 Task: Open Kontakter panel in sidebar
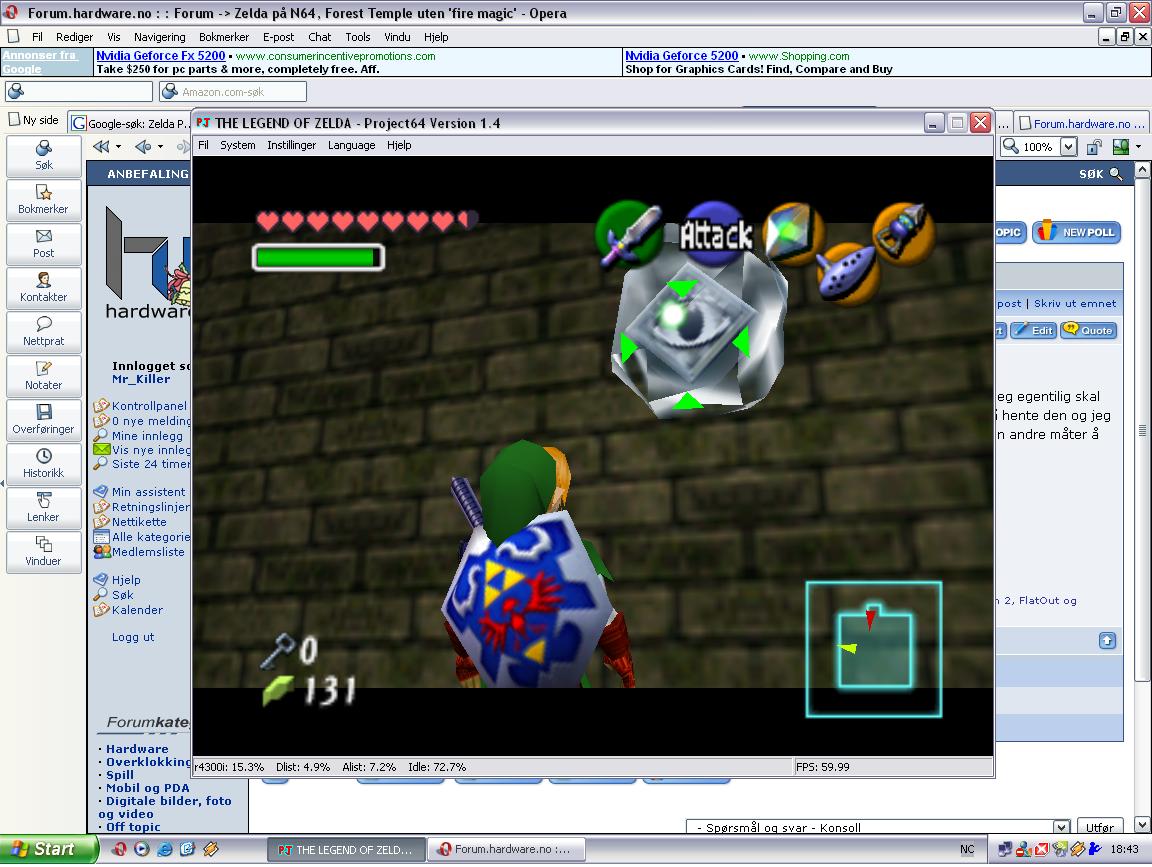(43, 288)
